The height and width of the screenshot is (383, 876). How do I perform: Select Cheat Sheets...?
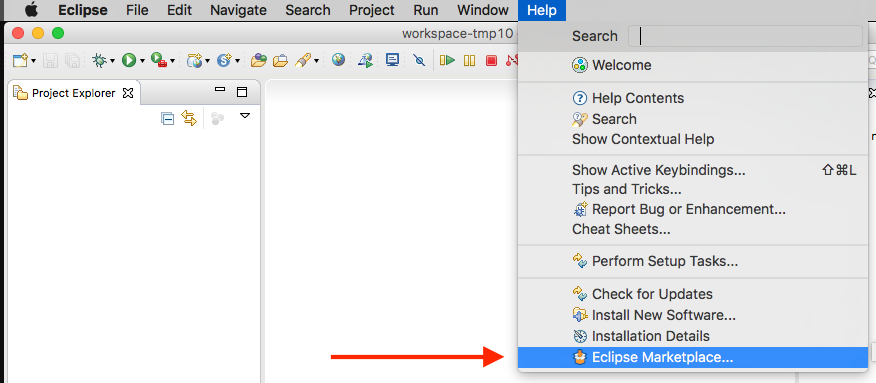click(x=693, y=229)
